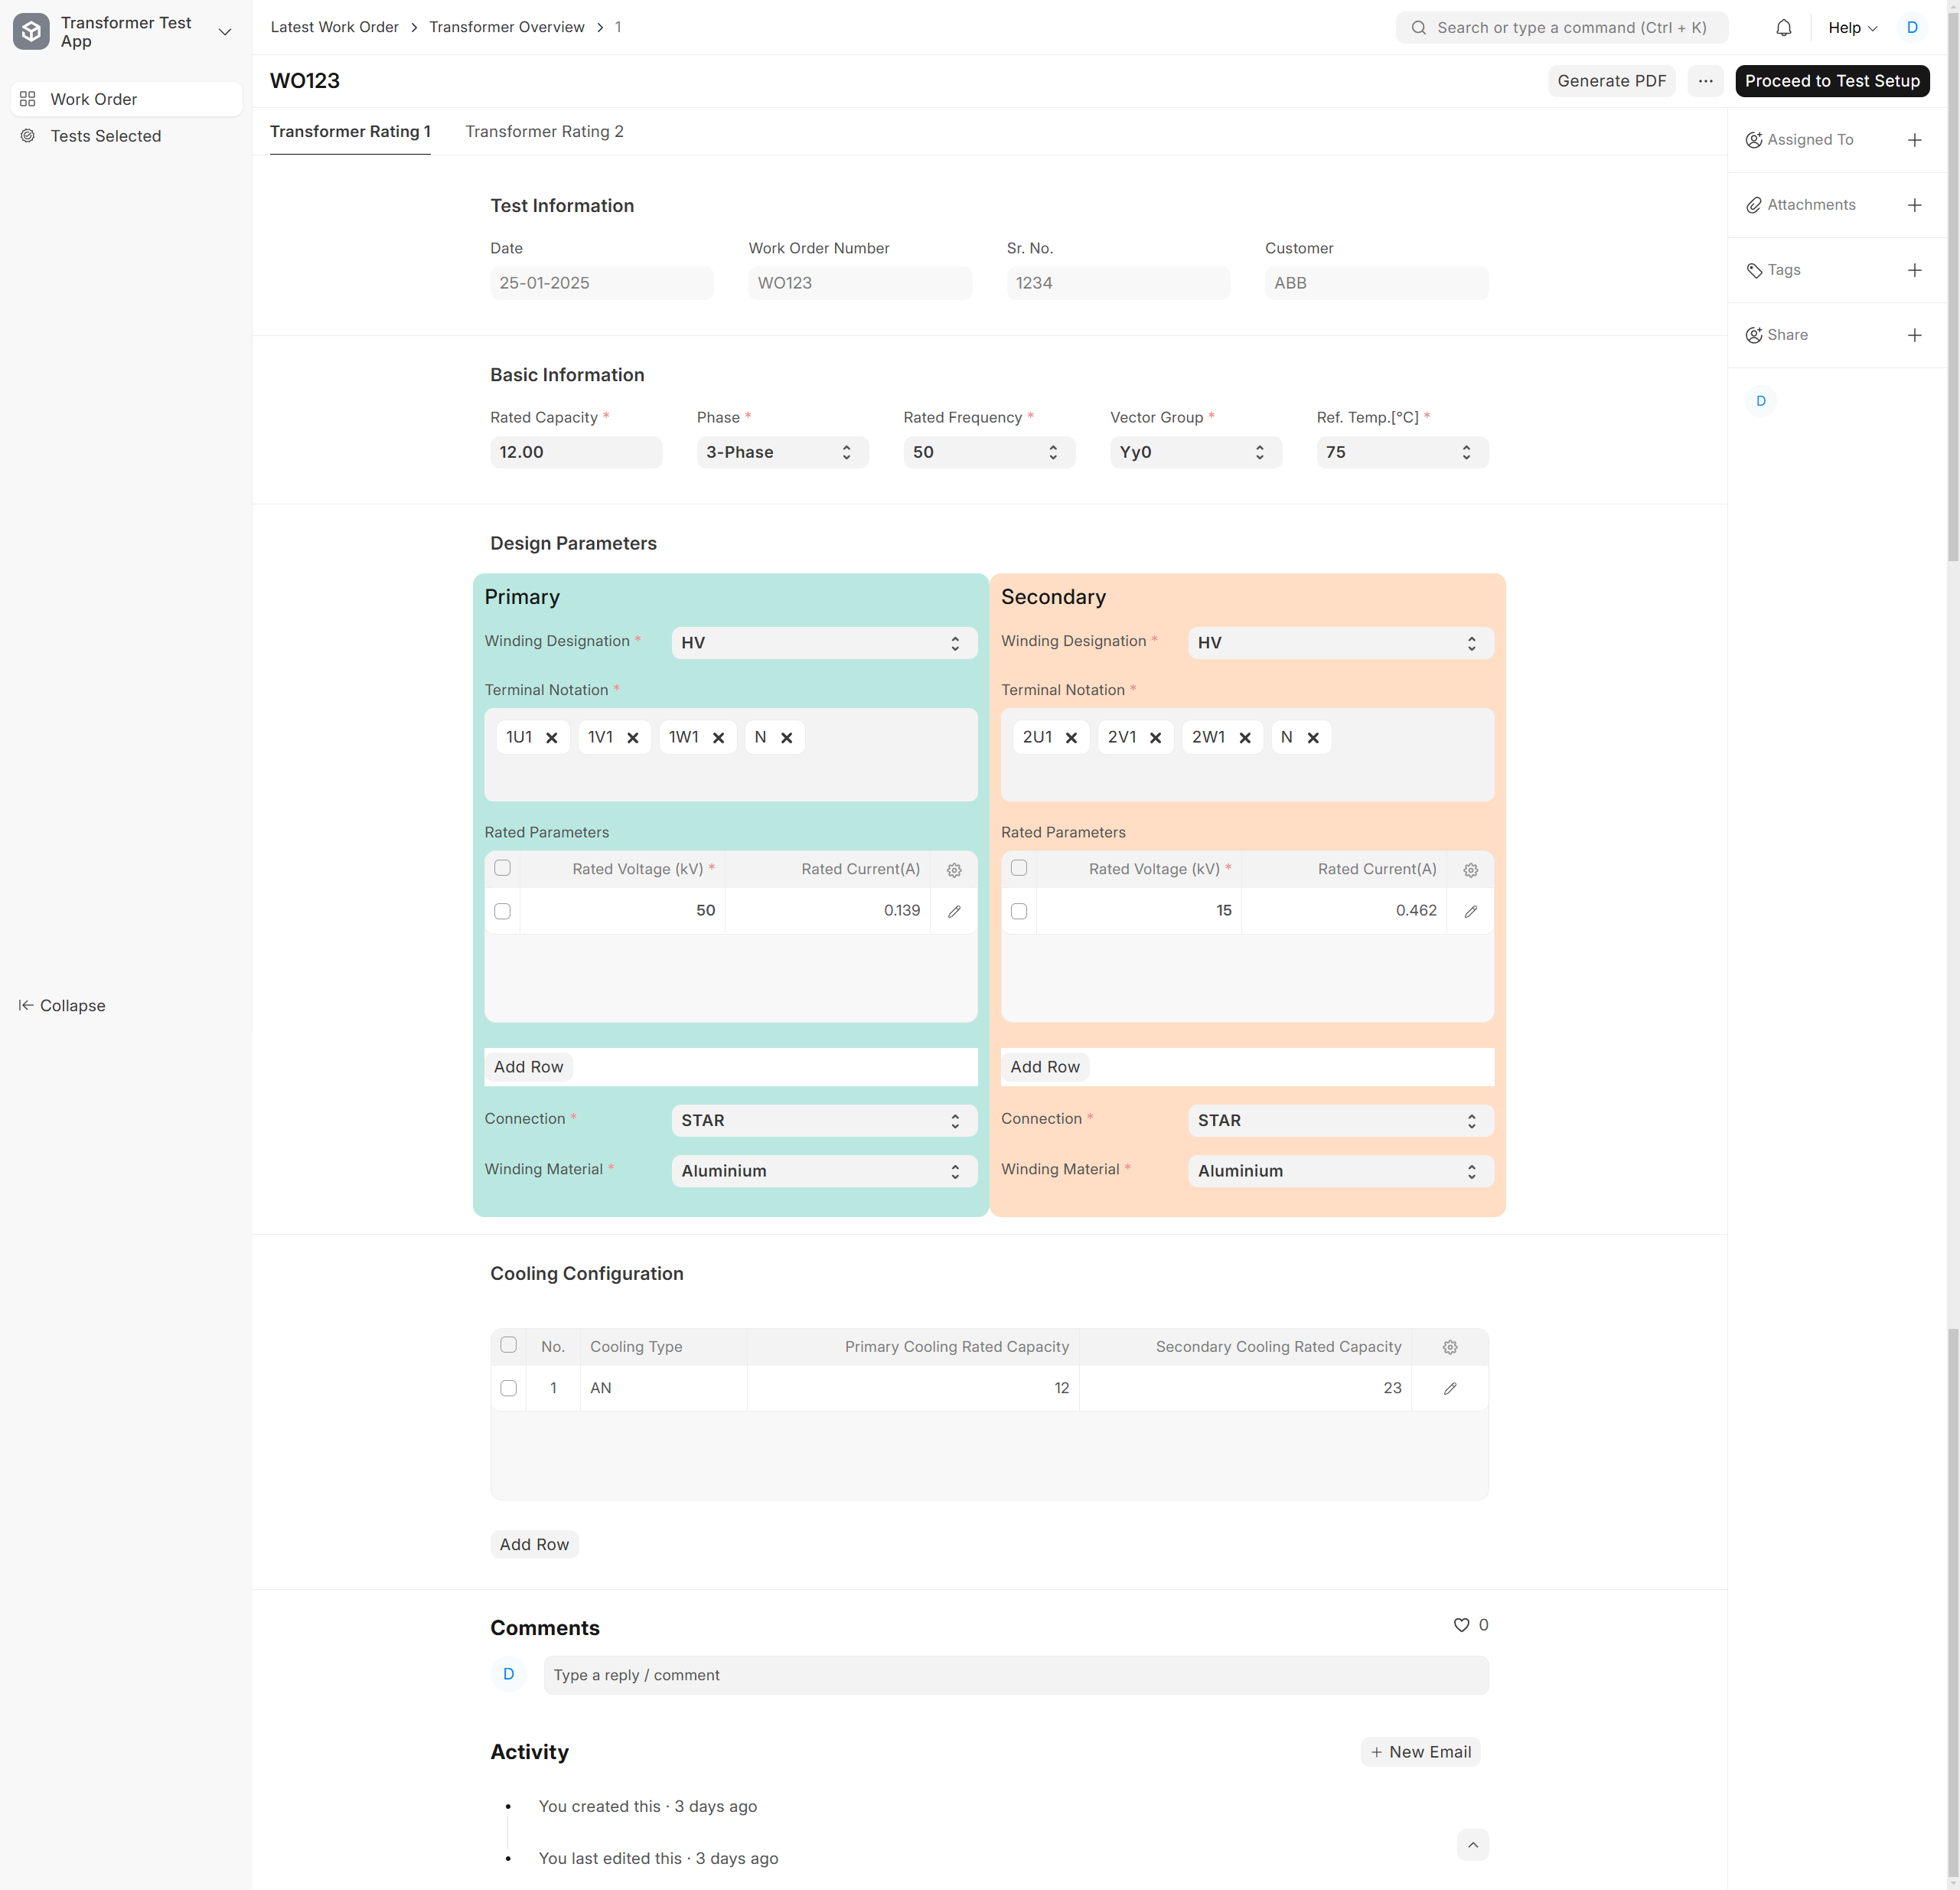Click Proceed to Test Setup button
Image resolution: width=1960 pixels, height=1890 pixels.
[1832, 81]
